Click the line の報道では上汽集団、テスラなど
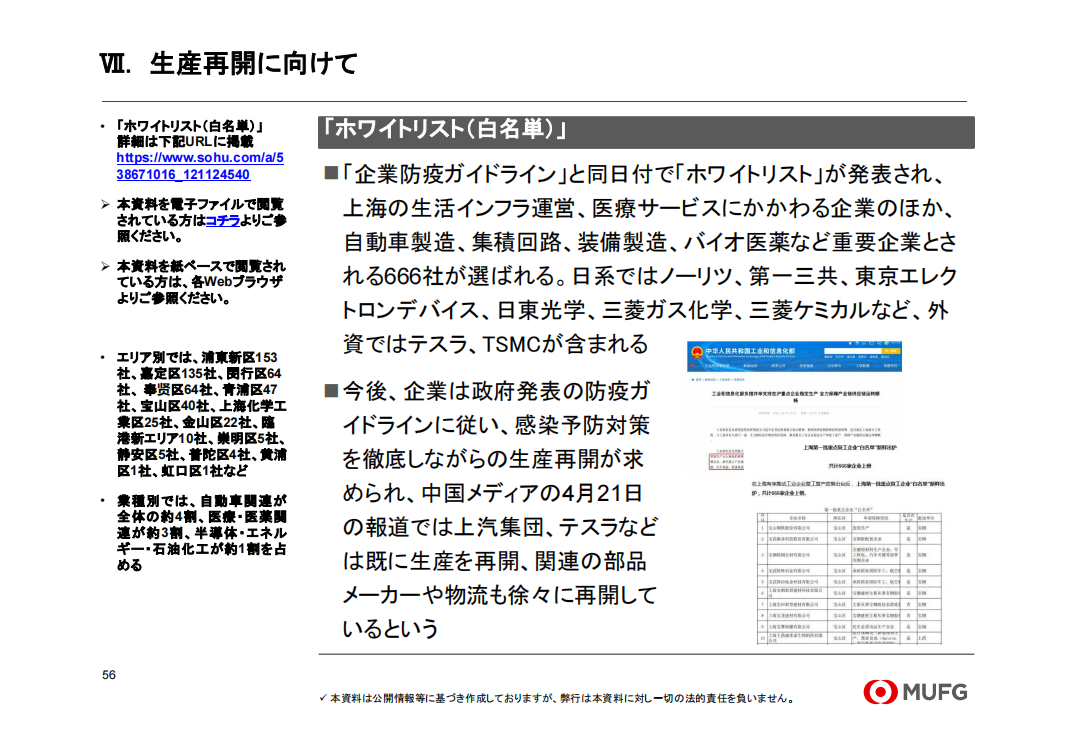Screen dimensions: 1070x739 [500, 526]
